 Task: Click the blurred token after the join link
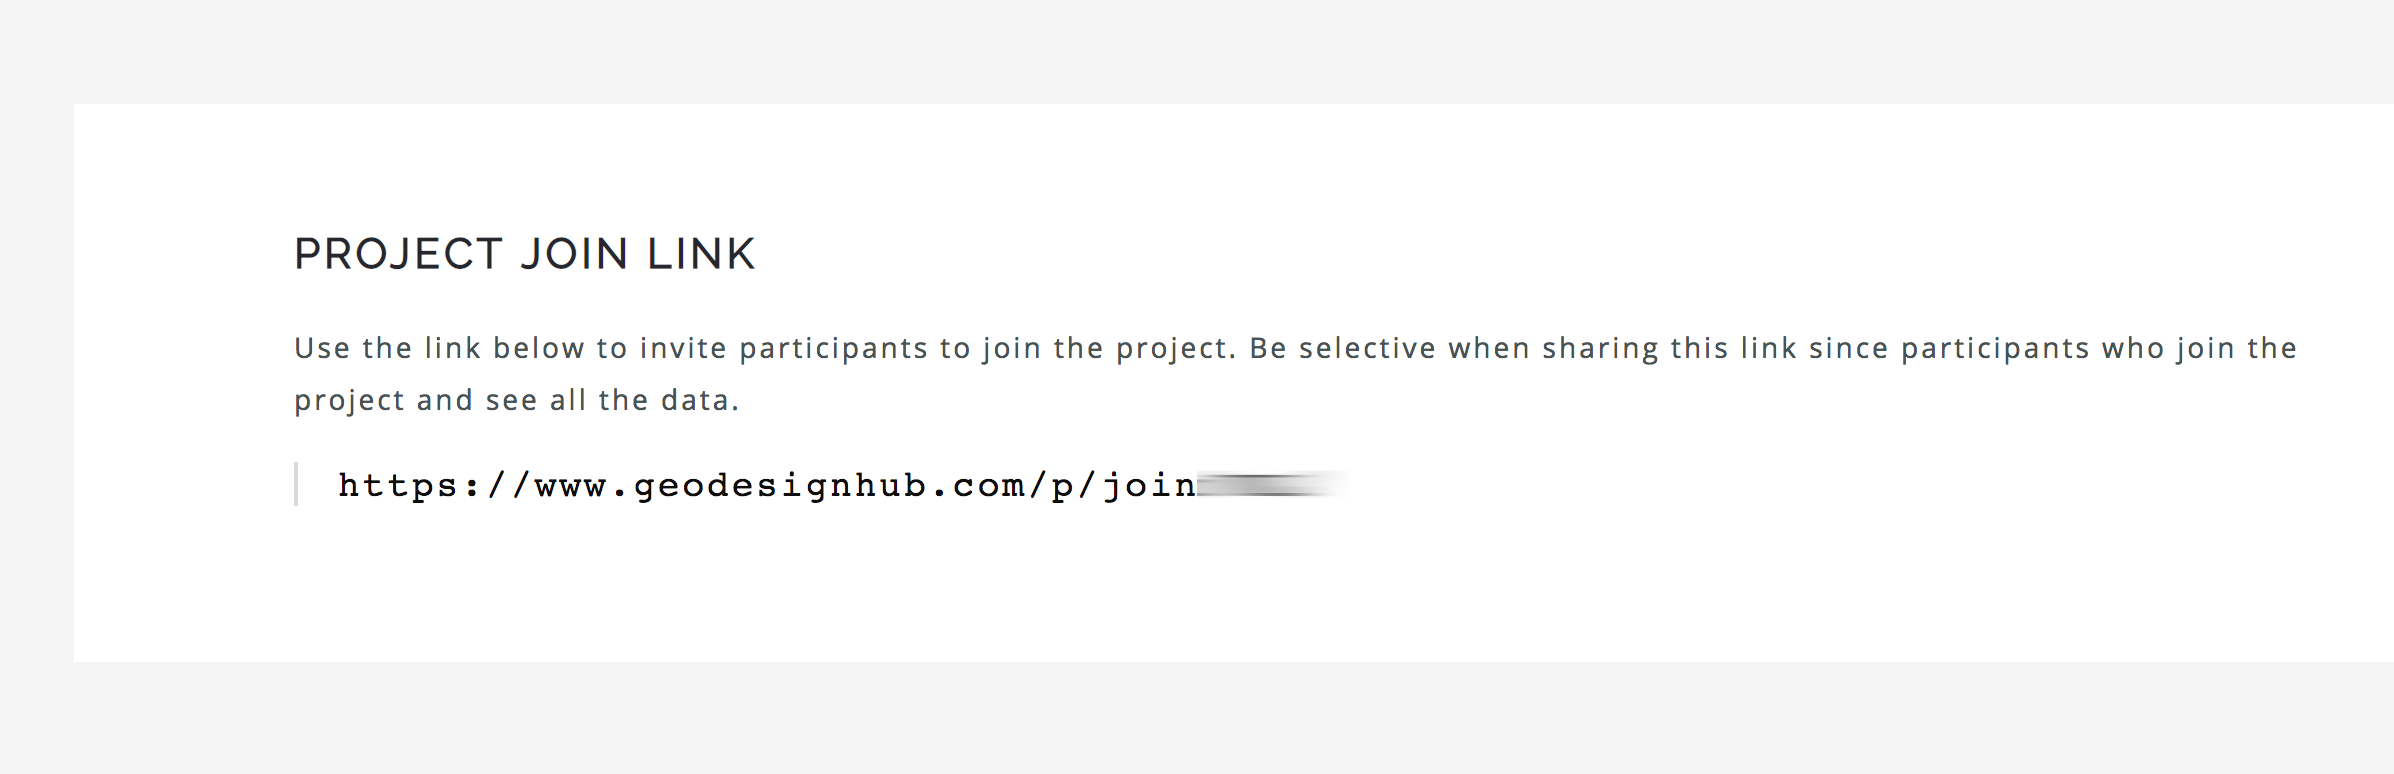pos(1272,485)
